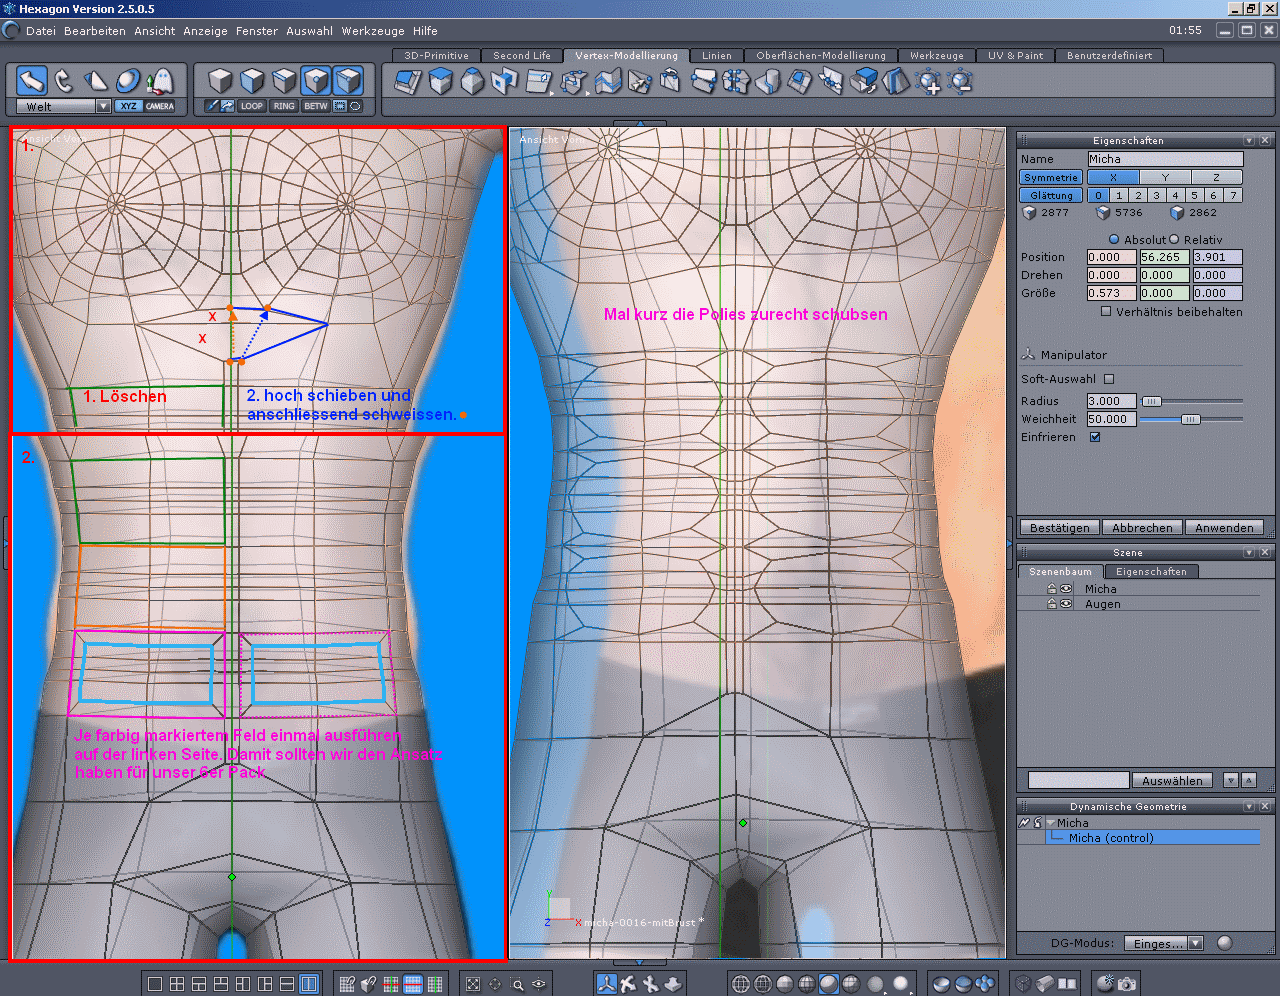Viewport: 1280px width, 996px height.
Task: Click the BETW selection button
Action: coord(316,106)
